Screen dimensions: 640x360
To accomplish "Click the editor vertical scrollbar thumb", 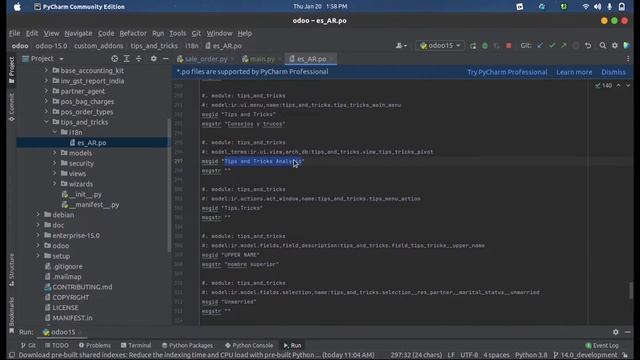I will pyautogui.click(x=631, y=291).
